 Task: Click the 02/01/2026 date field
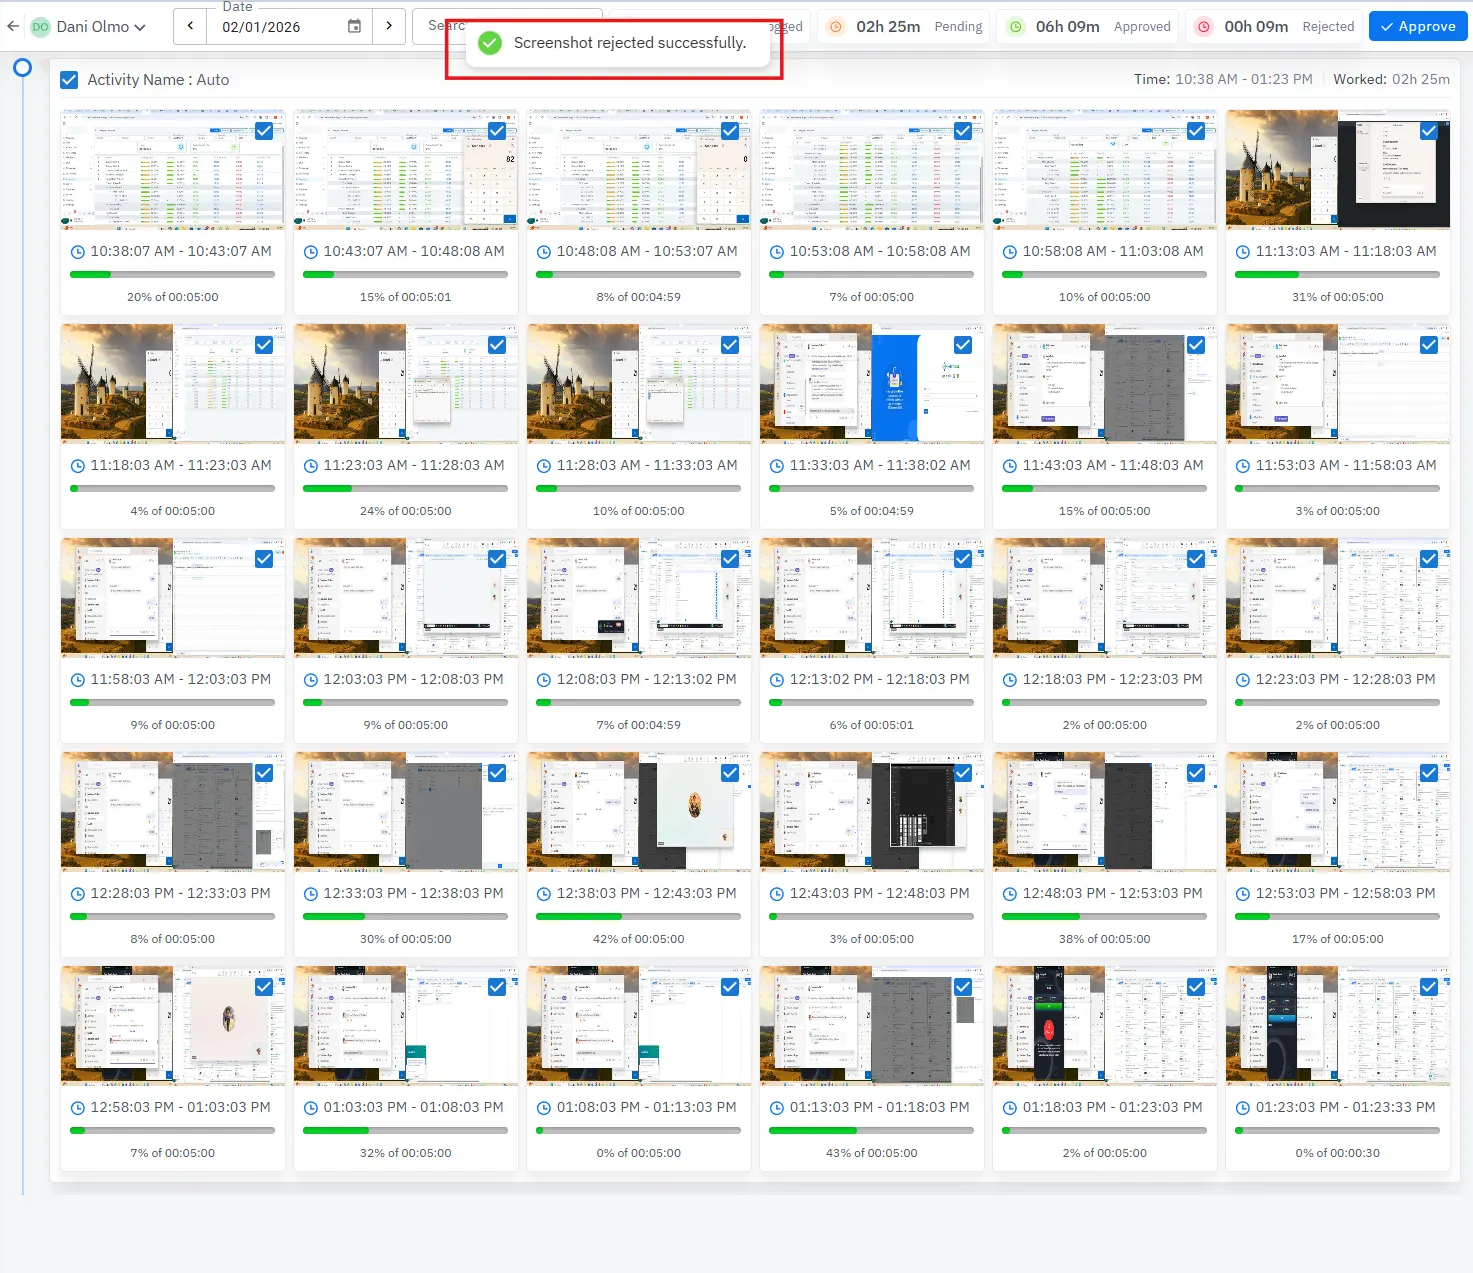[275, 27]
